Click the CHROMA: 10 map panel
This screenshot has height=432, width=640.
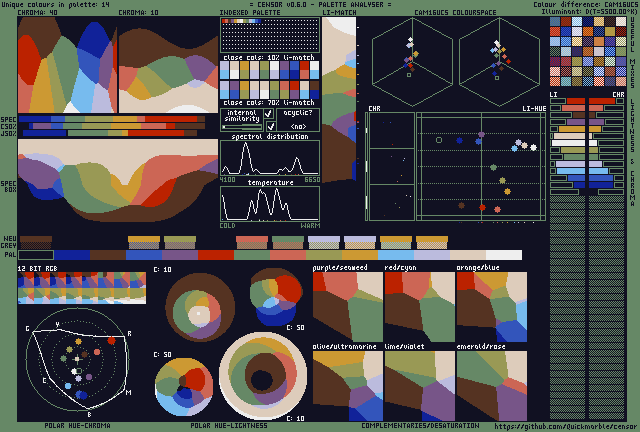[168, 65]
